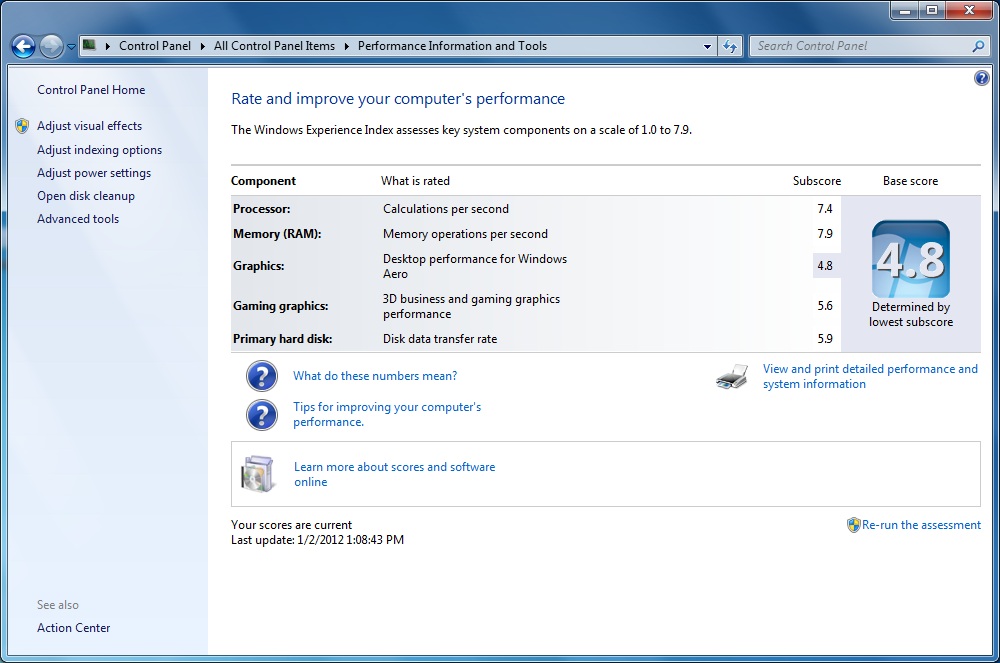Open Tips for improving your computer's performance
This screenshot has height=663, width=1000.
387,414
